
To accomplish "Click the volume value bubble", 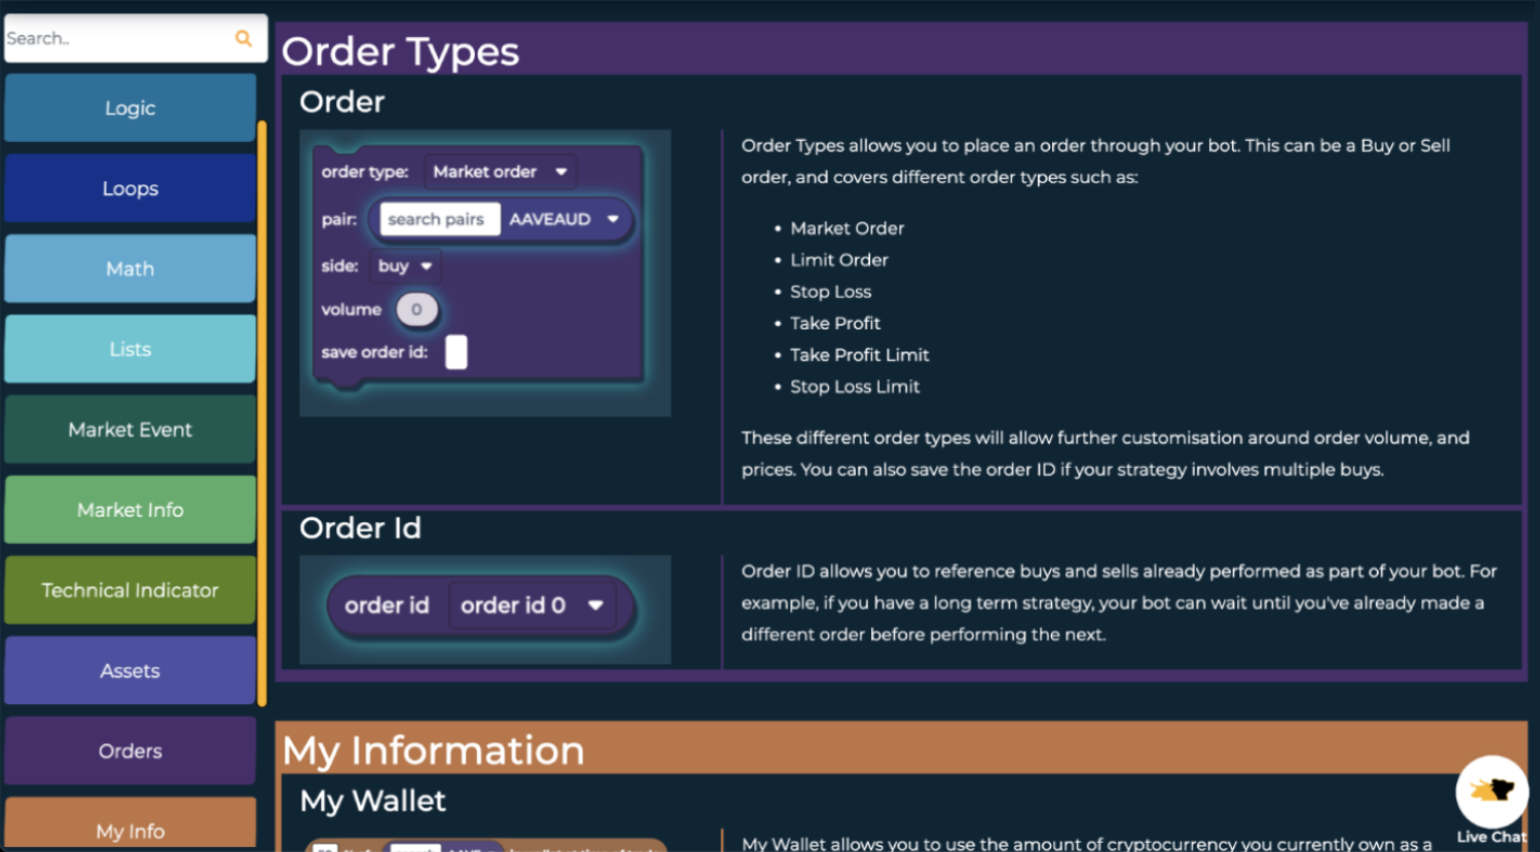I will 416,310.
